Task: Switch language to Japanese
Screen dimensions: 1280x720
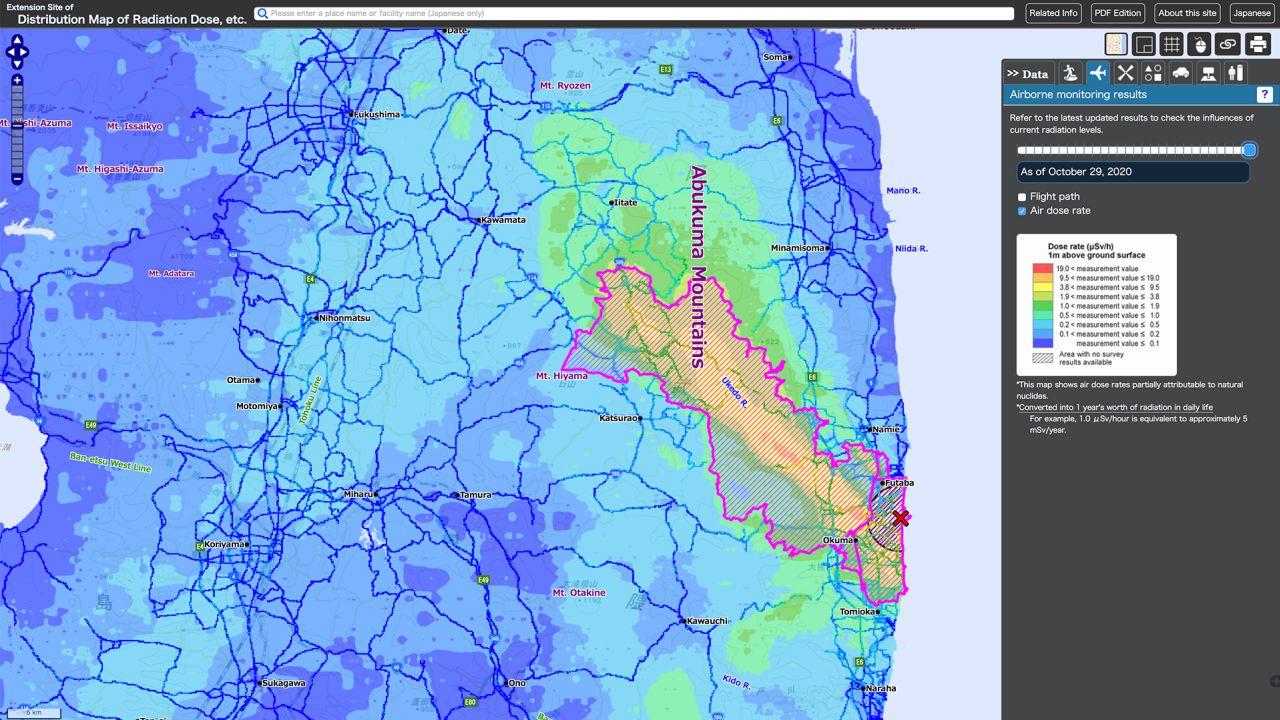Action: [1252, 13]
